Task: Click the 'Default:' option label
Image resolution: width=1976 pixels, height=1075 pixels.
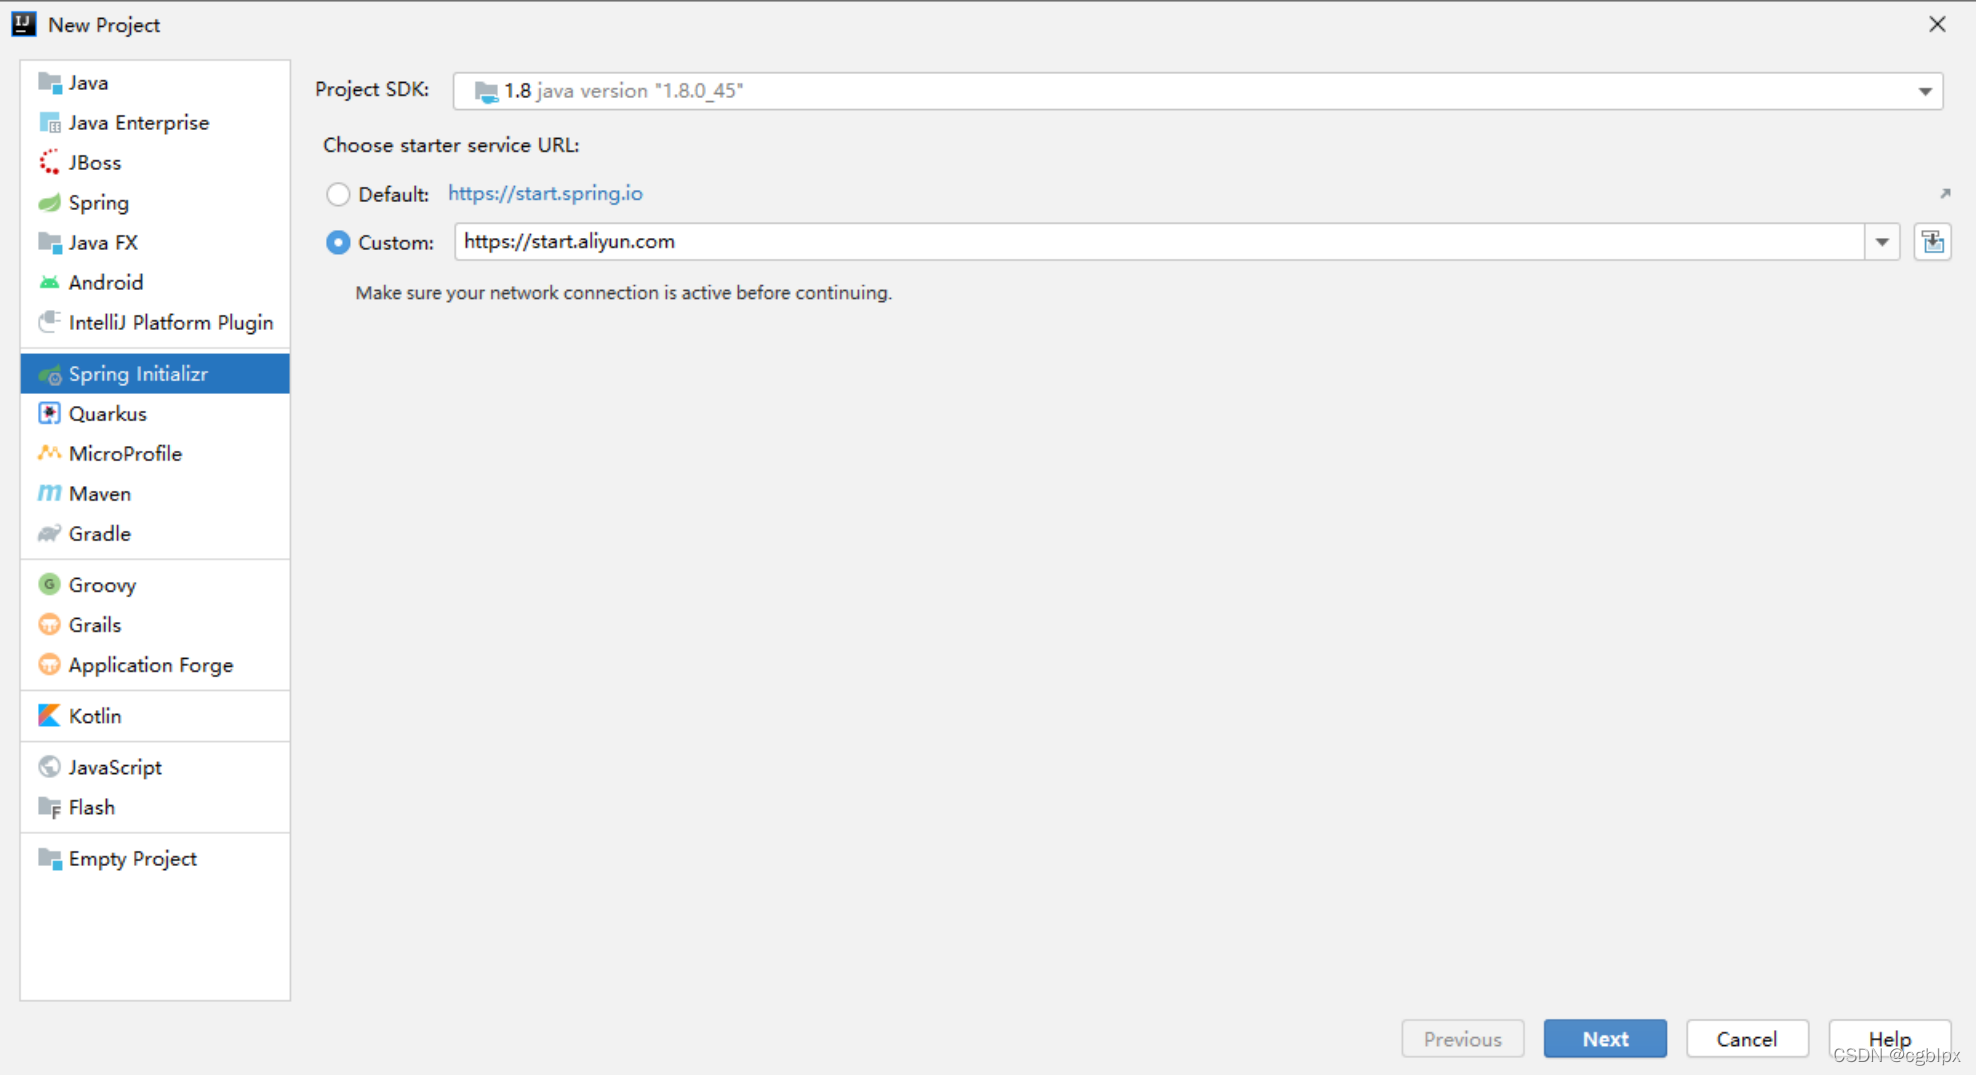Action: [394, 194]
